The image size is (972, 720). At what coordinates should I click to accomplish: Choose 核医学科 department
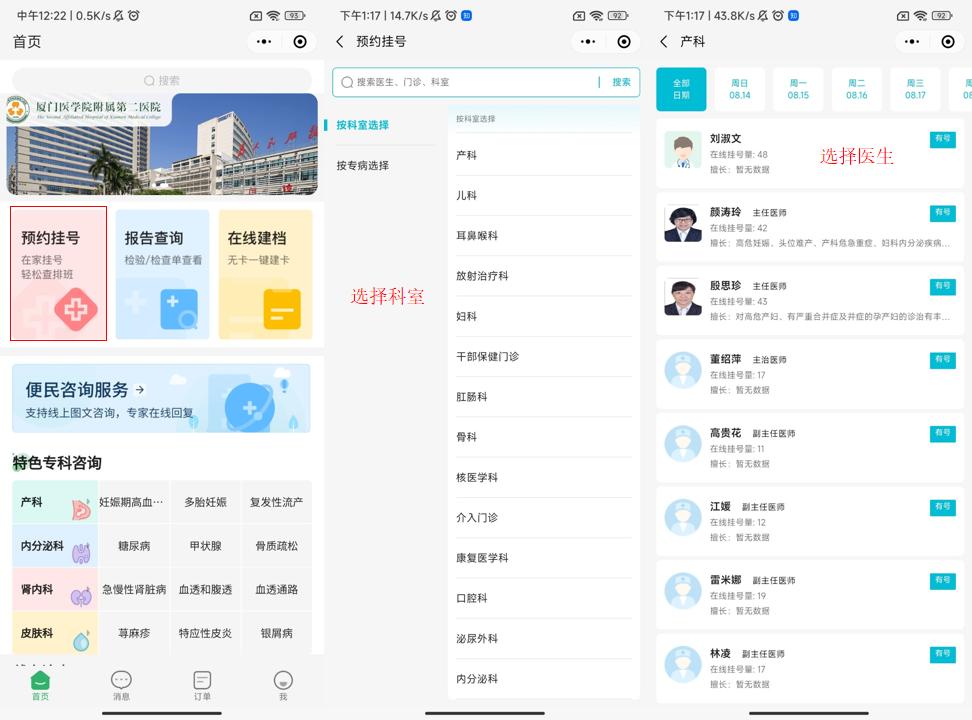tap(544, 478)
